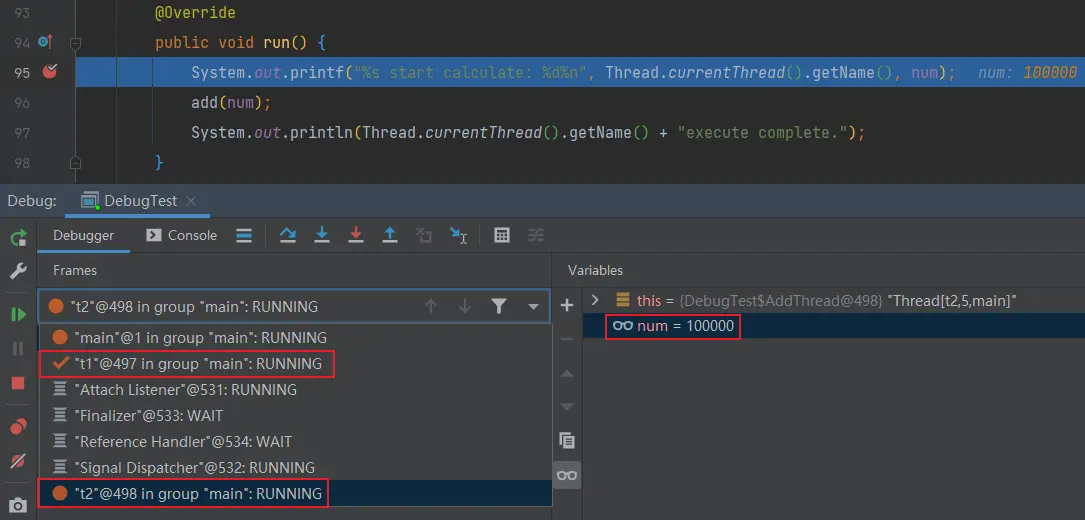This screenshot has width=1085, height=520.
Task: Click the camera thread dump icon
Action: pos(18,505)
